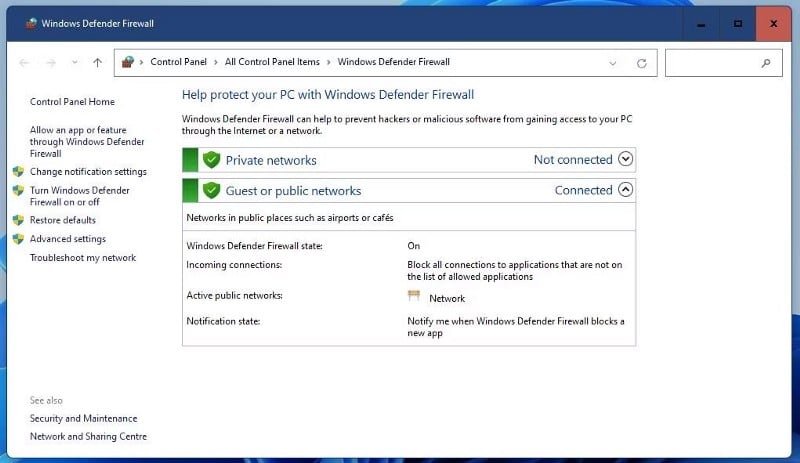Image resolution: width=800 pixels, height=463 pixels.
Task: Click the Guest or public networks shield icon
Action: pyautogui.click(x=211, y=190)
